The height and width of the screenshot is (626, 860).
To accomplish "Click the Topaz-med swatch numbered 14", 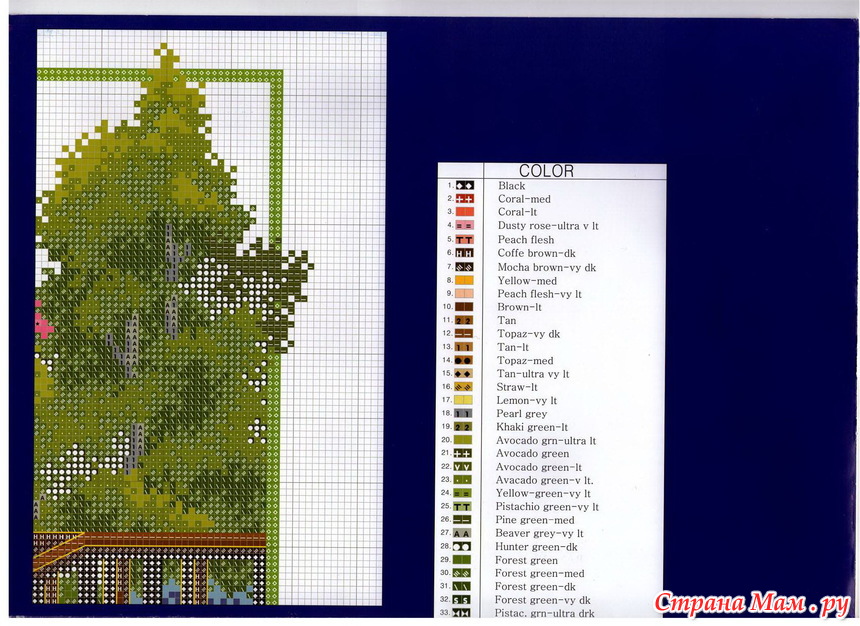I will (x=463, y=360).
